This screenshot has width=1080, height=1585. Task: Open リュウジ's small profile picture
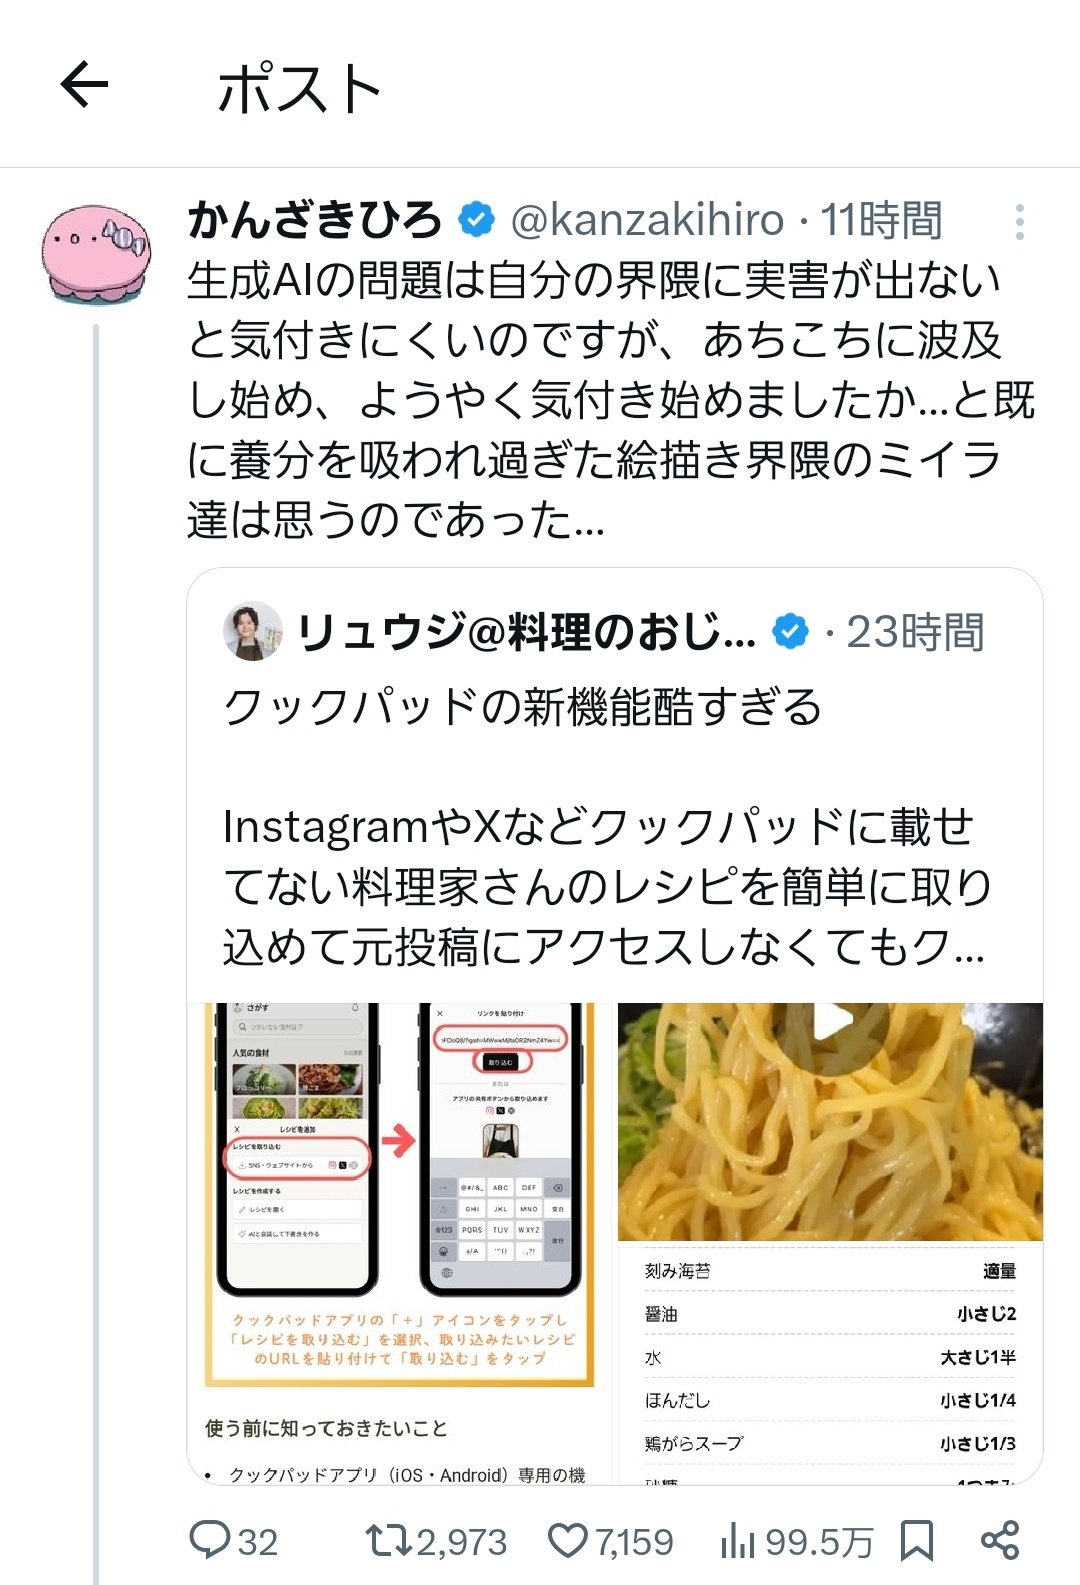click(252, 631)
